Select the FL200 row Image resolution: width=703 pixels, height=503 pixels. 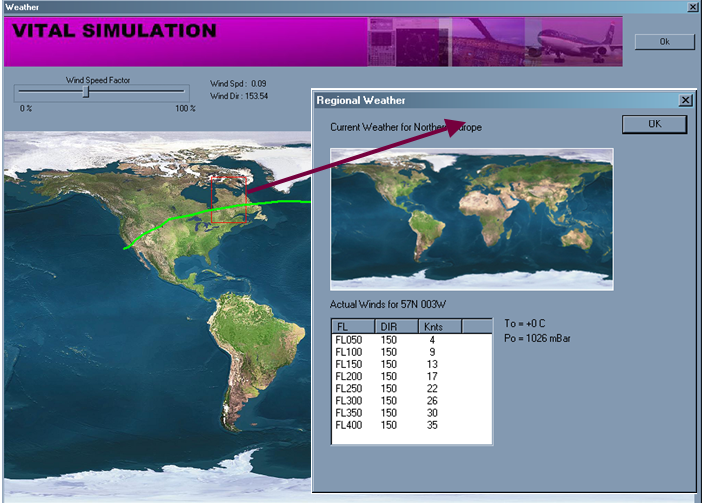click(x=412, y=377)
